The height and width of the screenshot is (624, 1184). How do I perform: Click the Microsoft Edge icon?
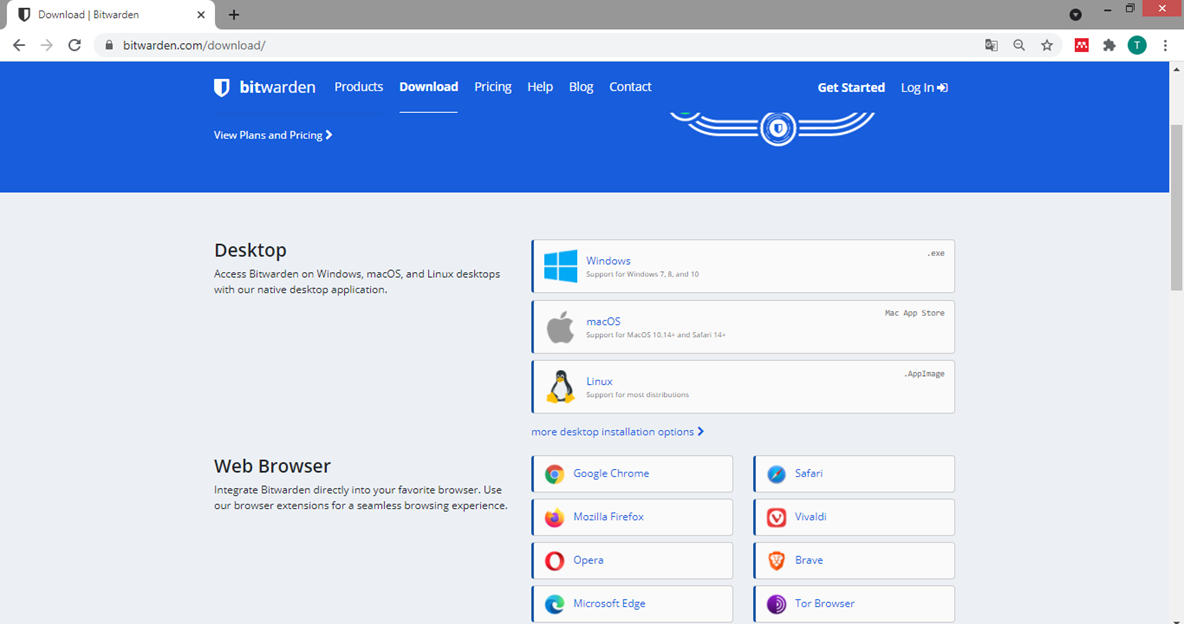point(554,604)
